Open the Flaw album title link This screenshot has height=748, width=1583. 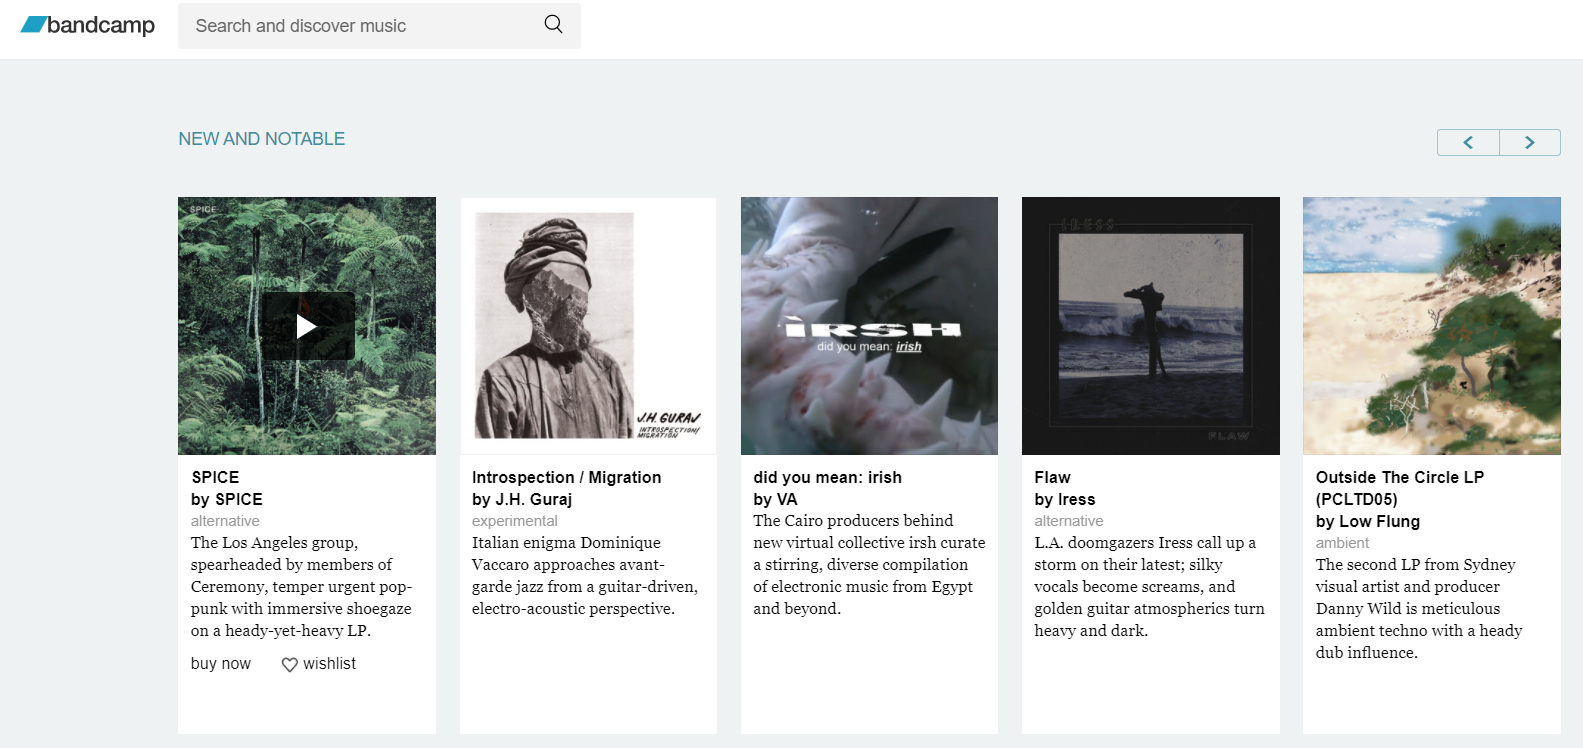(x=1052, y=477)
